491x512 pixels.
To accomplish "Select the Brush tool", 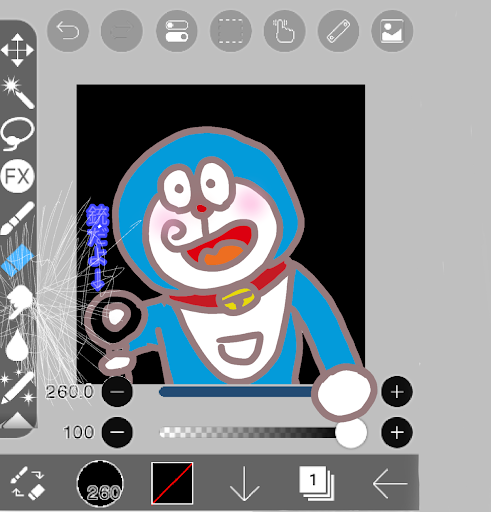I will (x=17, y=218).
